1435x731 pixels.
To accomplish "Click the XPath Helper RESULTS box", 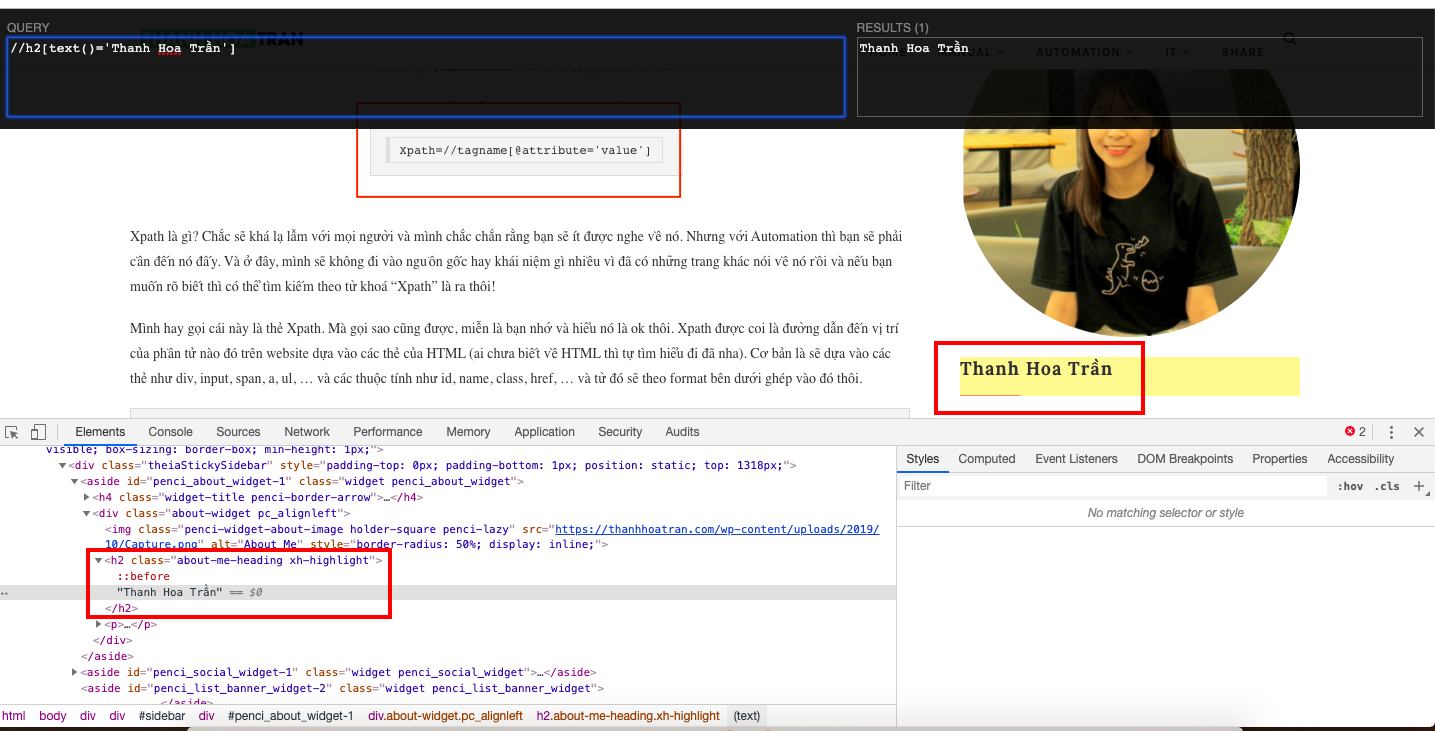I will pyautogui.click(x=1139, y=78).
